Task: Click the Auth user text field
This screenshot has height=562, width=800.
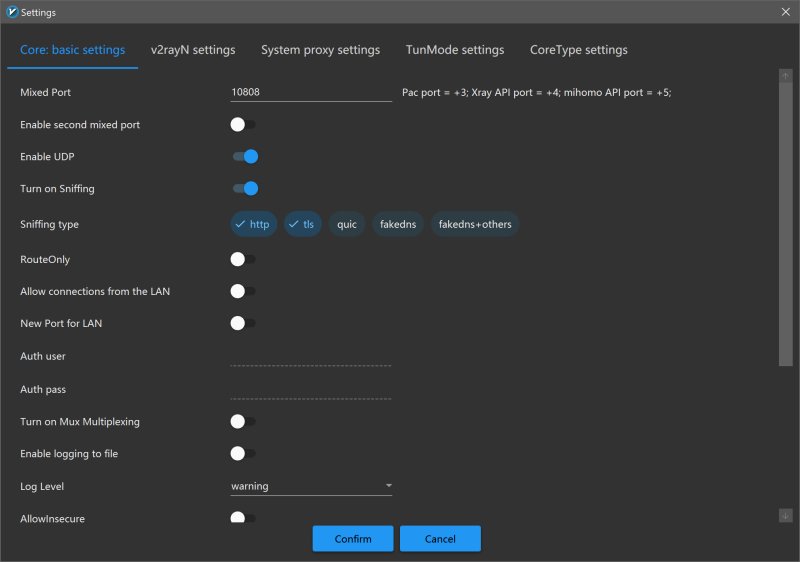Action: (311, 356)
